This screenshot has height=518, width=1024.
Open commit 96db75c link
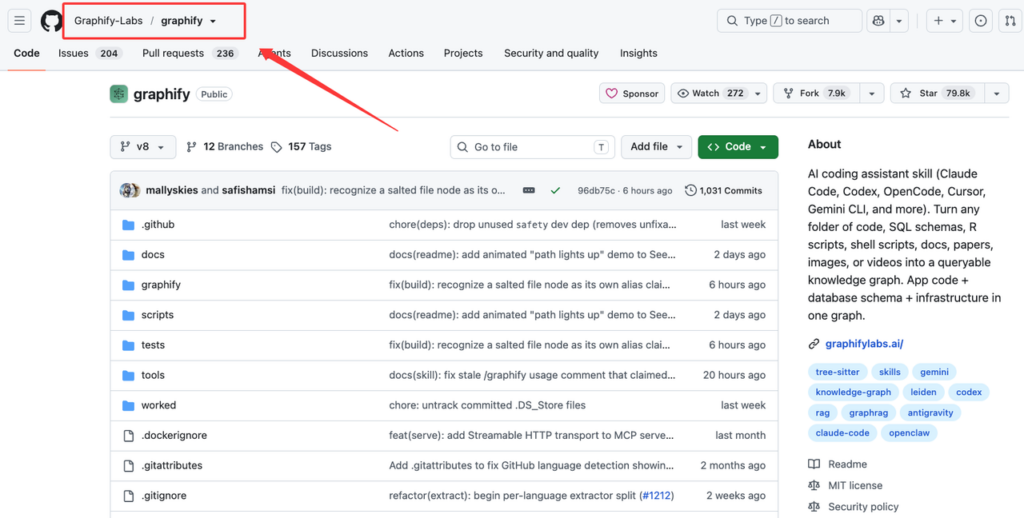point(596,191)
